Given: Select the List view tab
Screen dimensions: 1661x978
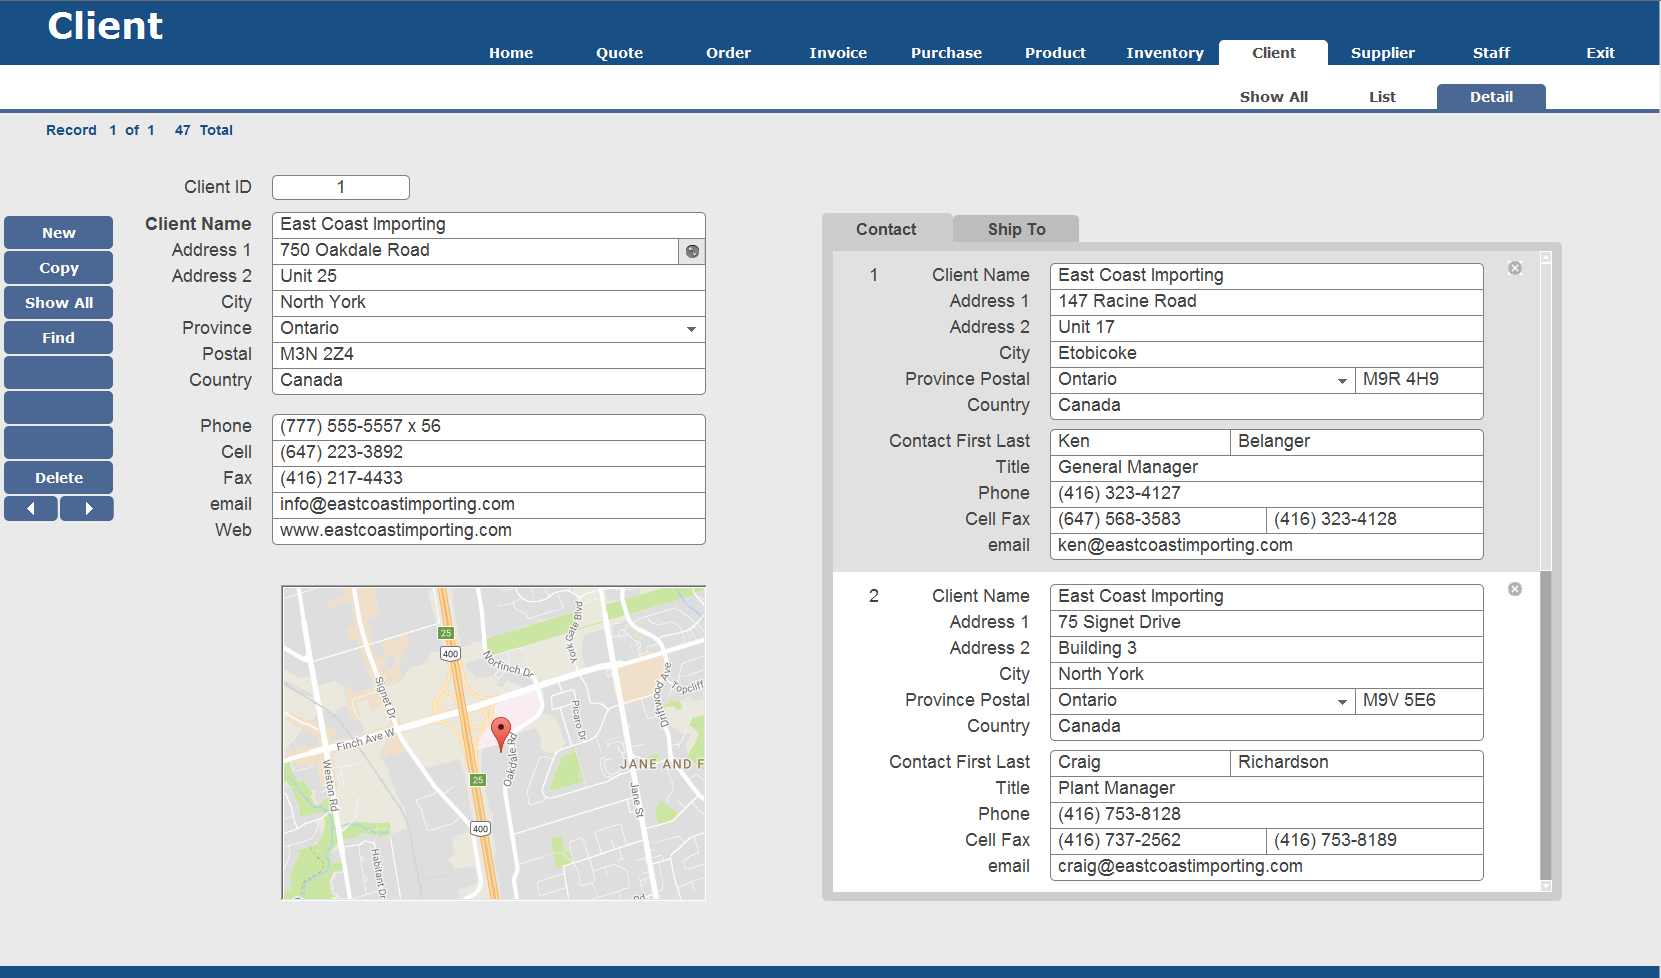Looking at the screenshot, I should pos(1382,97).
